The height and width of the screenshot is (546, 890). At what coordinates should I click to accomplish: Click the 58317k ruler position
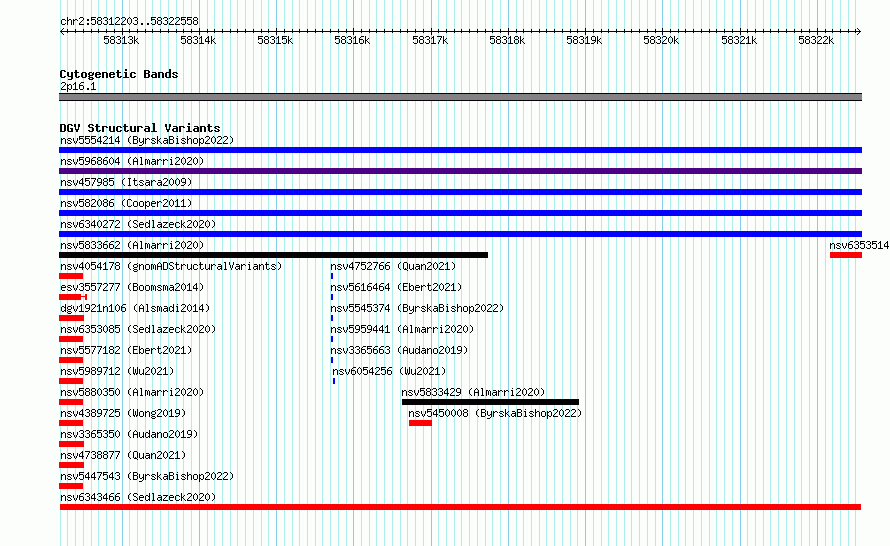[430, 40]
